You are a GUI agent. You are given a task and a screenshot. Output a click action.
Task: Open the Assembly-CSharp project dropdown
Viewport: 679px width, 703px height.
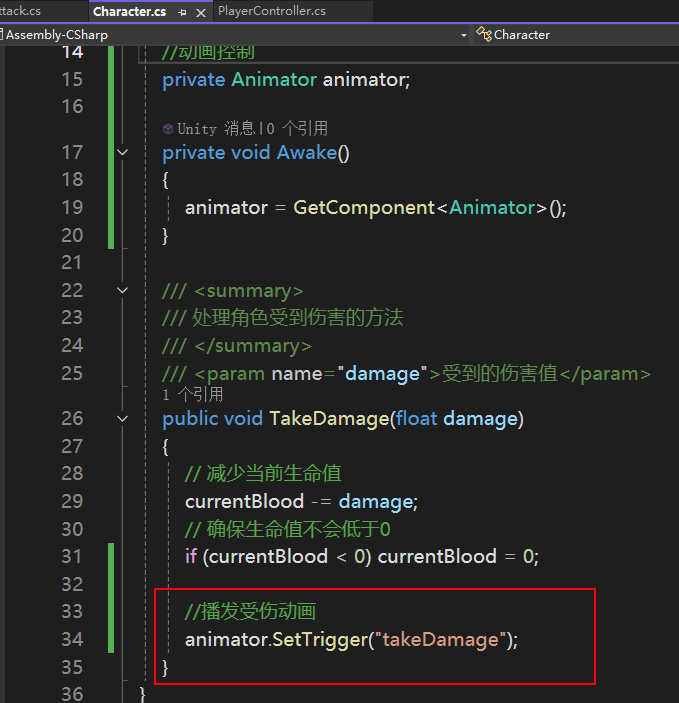point(463,35)
